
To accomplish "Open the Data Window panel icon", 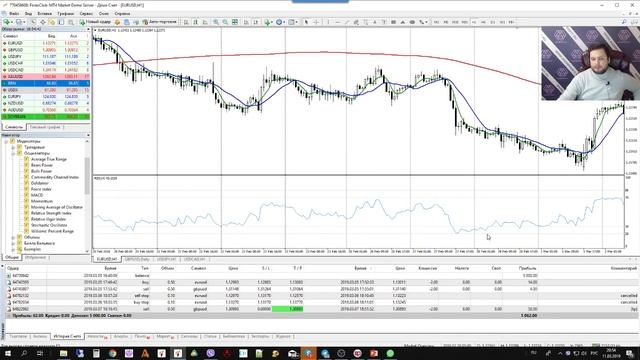I will click(42, 22).
